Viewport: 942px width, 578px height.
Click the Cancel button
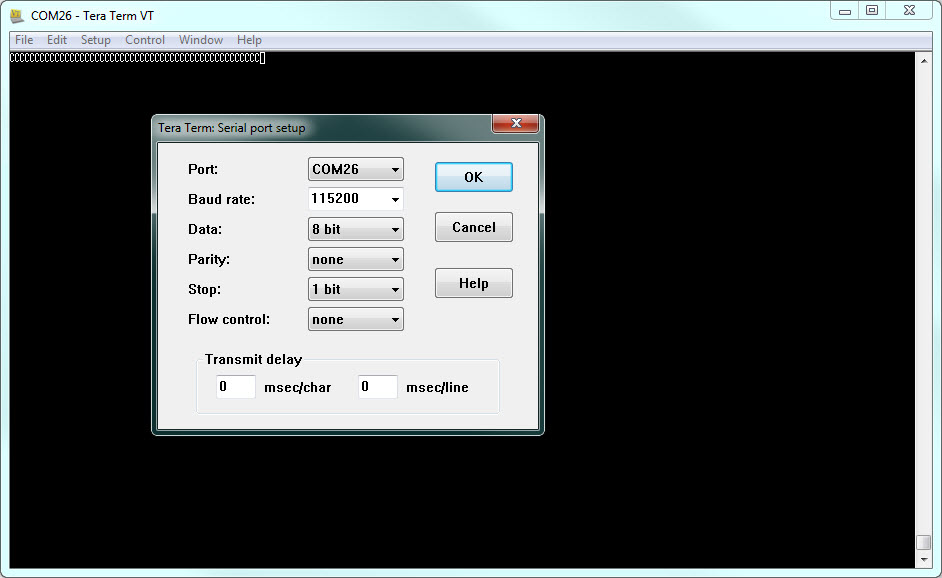(473, 227)
